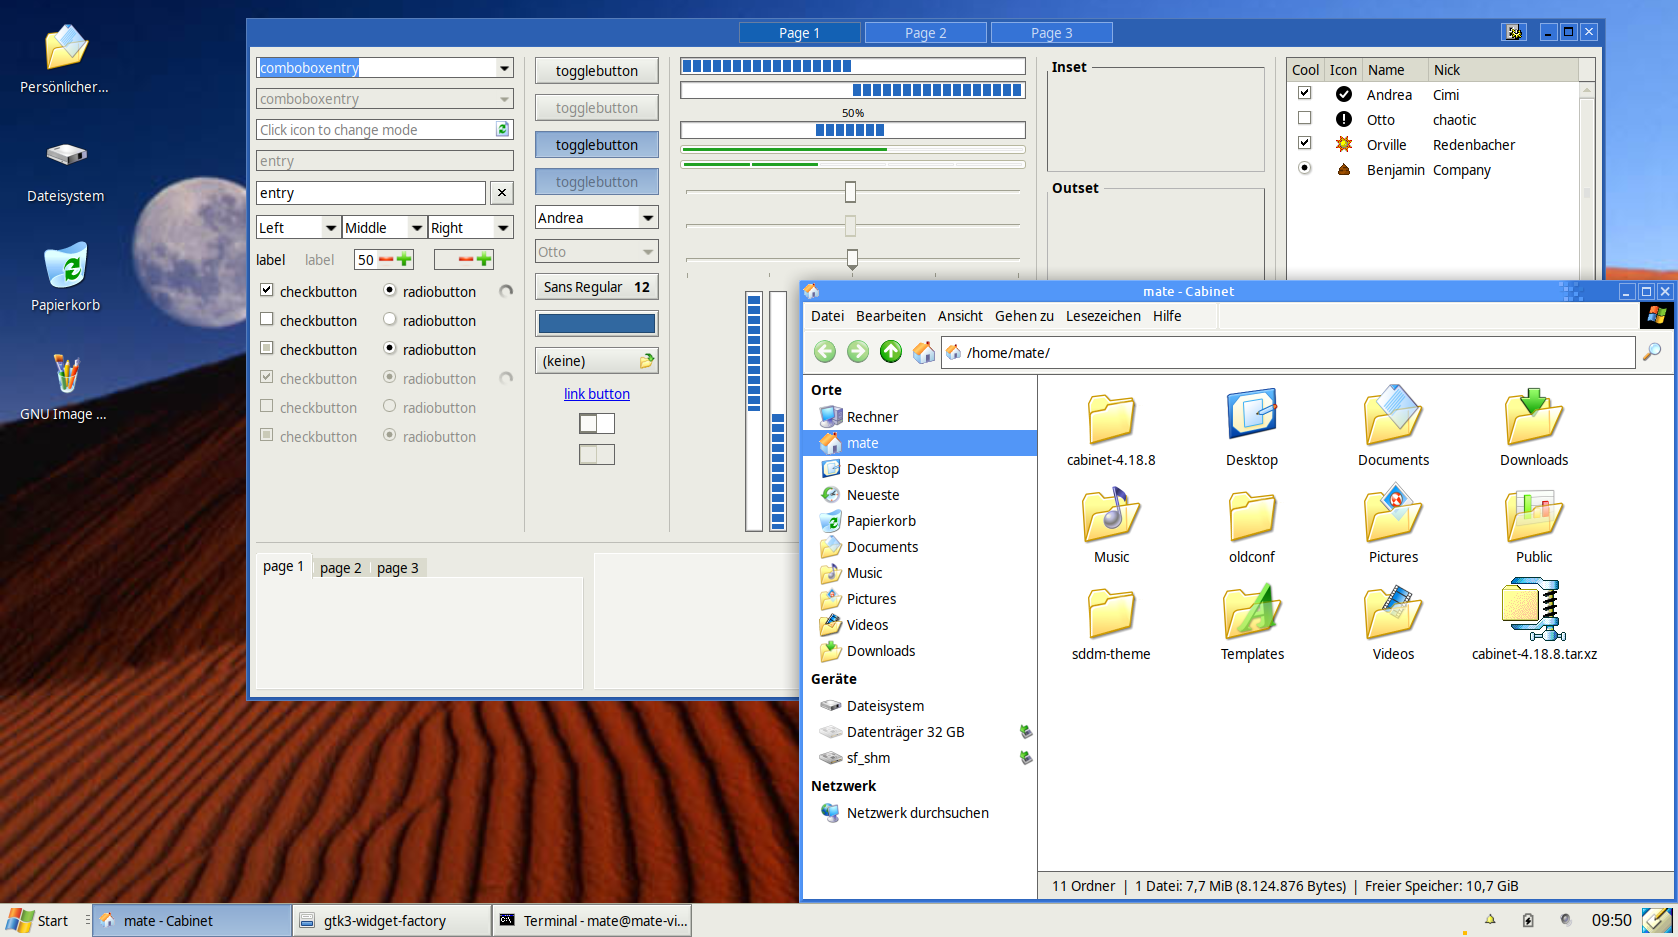Screen dimensions: 1678x937
Task: Open the blue color chooser swatch
Action: 596,323
